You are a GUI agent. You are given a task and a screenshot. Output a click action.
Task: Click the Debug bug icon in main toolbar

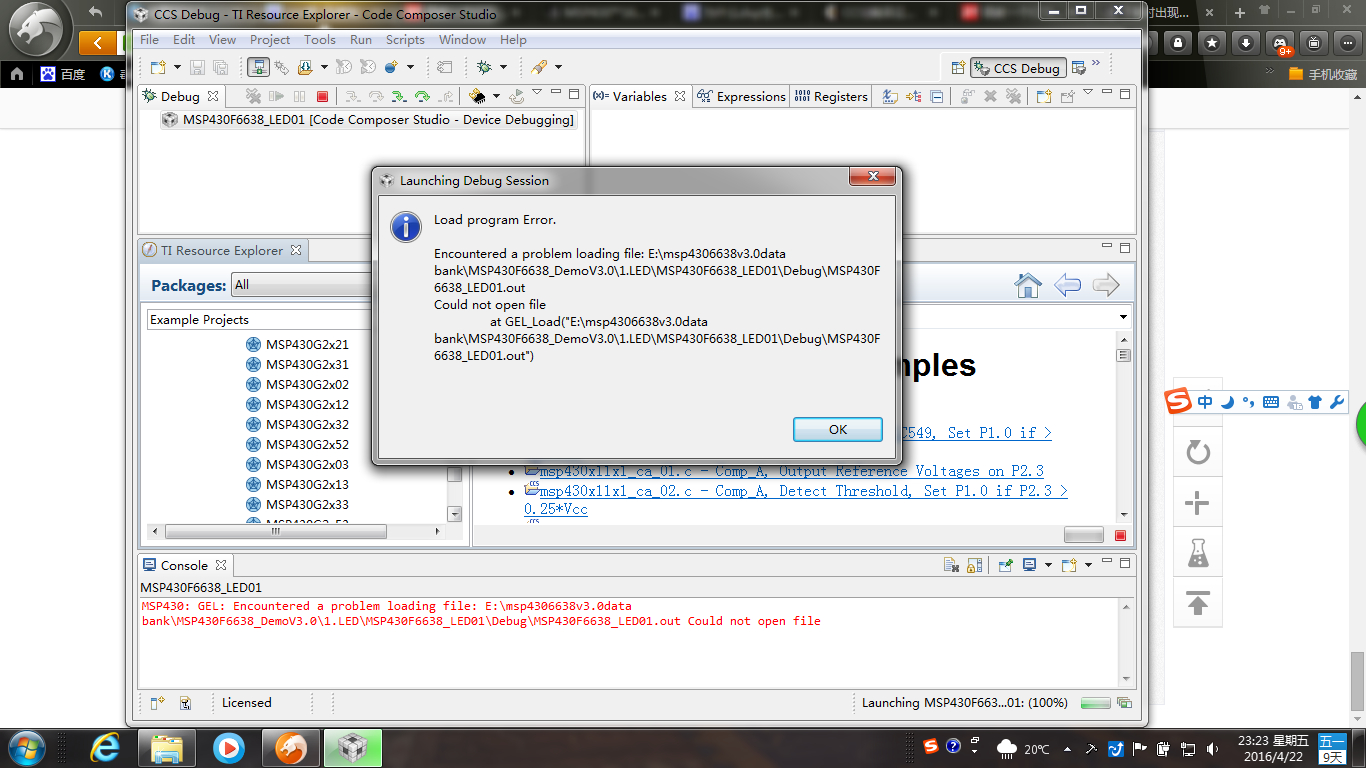(484, 67)
